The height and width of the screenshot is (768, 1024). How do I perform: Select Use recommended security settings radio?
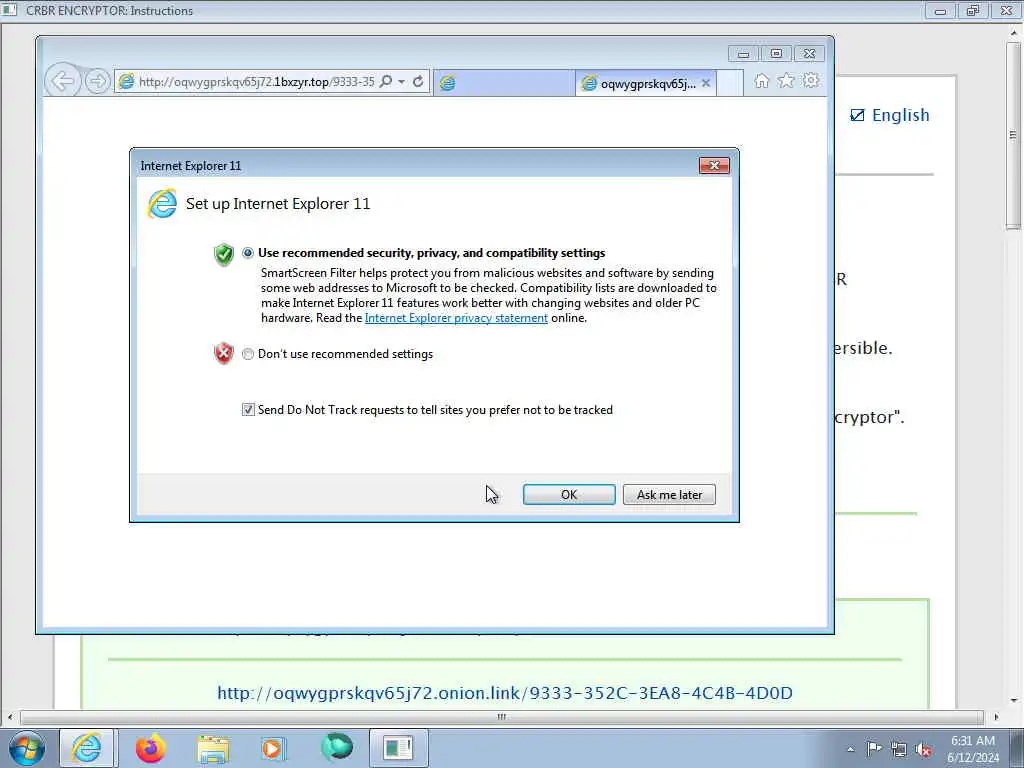click(248, 253)
